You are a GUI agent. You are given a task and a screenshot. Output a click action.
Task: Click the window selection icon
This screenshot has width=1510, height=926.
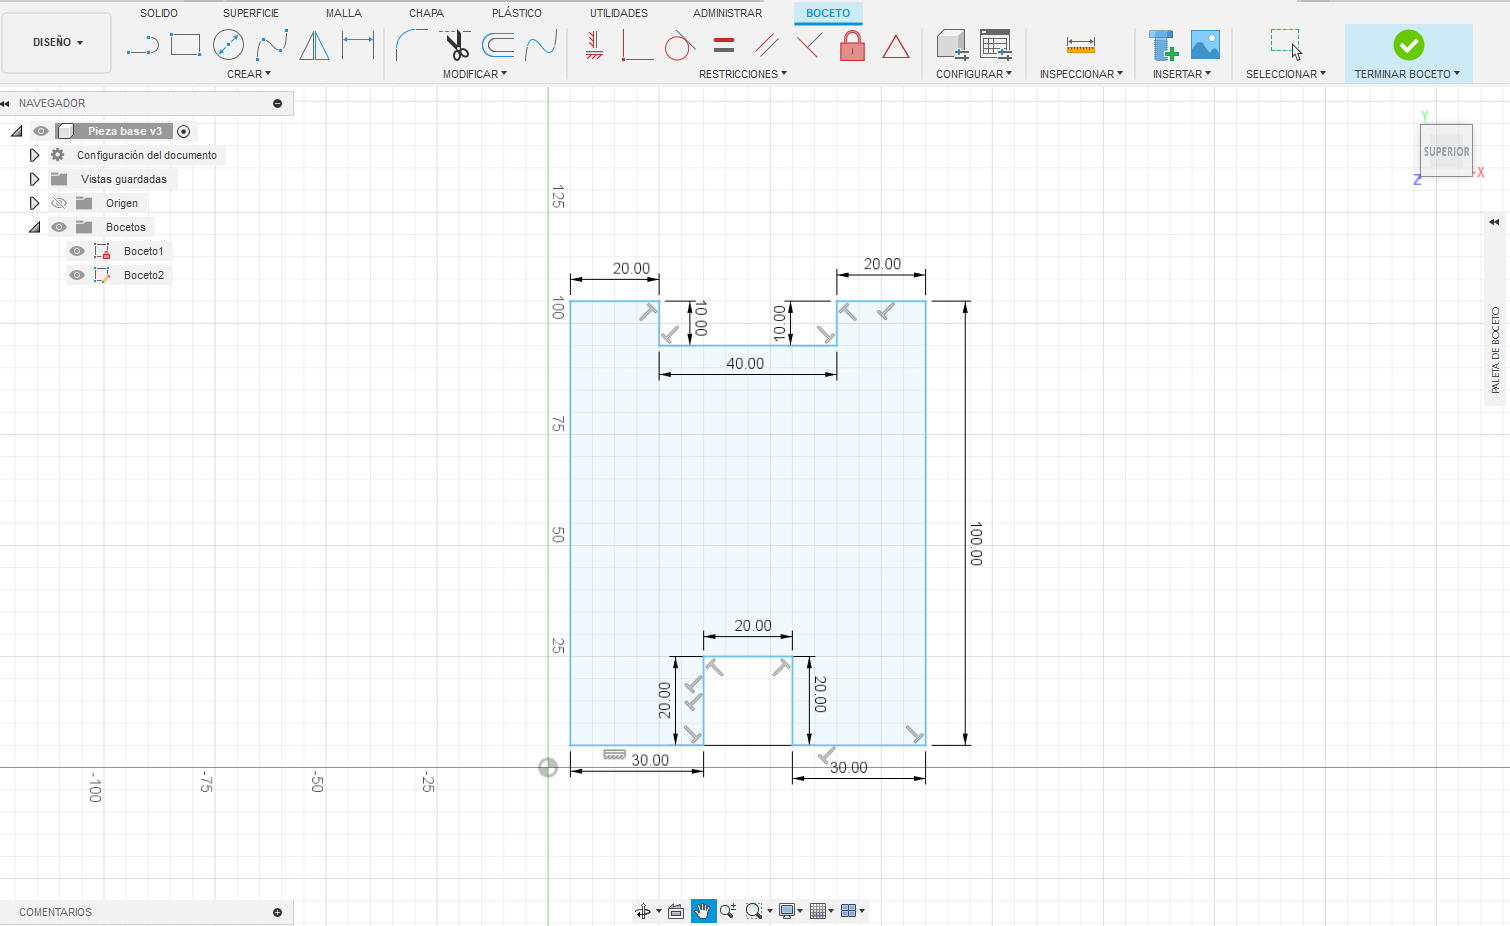click(1286, 45)
